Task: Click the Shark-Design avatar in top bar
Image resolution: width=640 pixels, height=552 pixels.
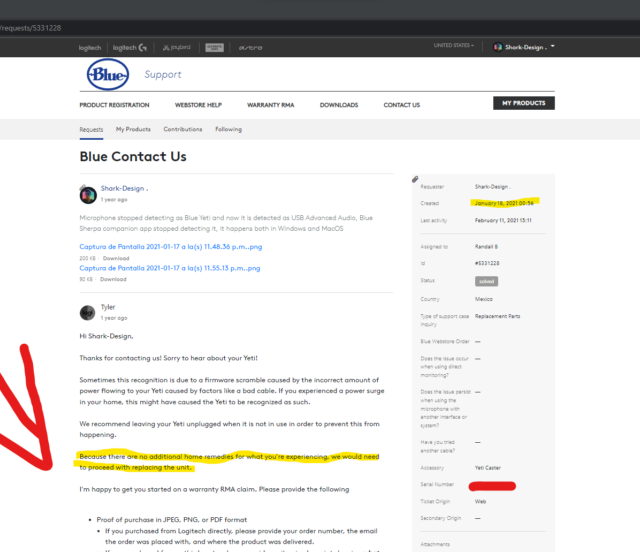Action: tap(498, 47)
